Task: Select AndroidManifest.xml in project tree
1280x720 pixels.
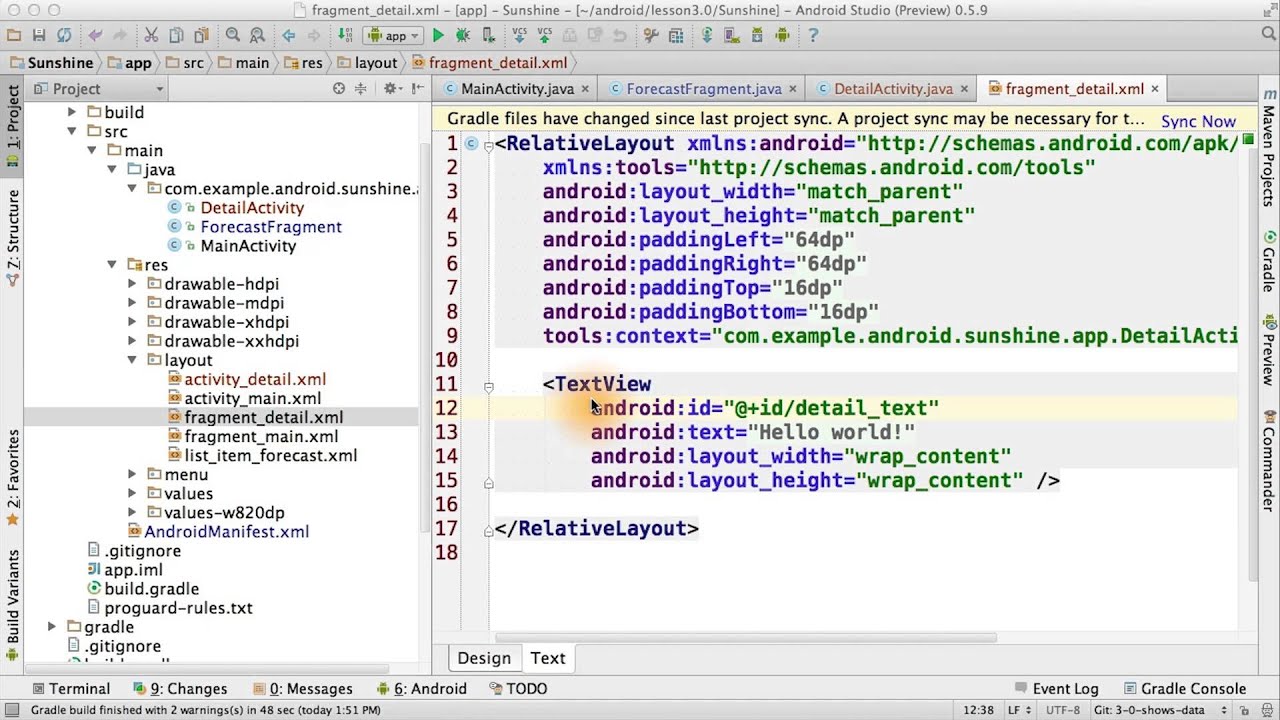Action: pyautogui.click(x=226, y=531)
